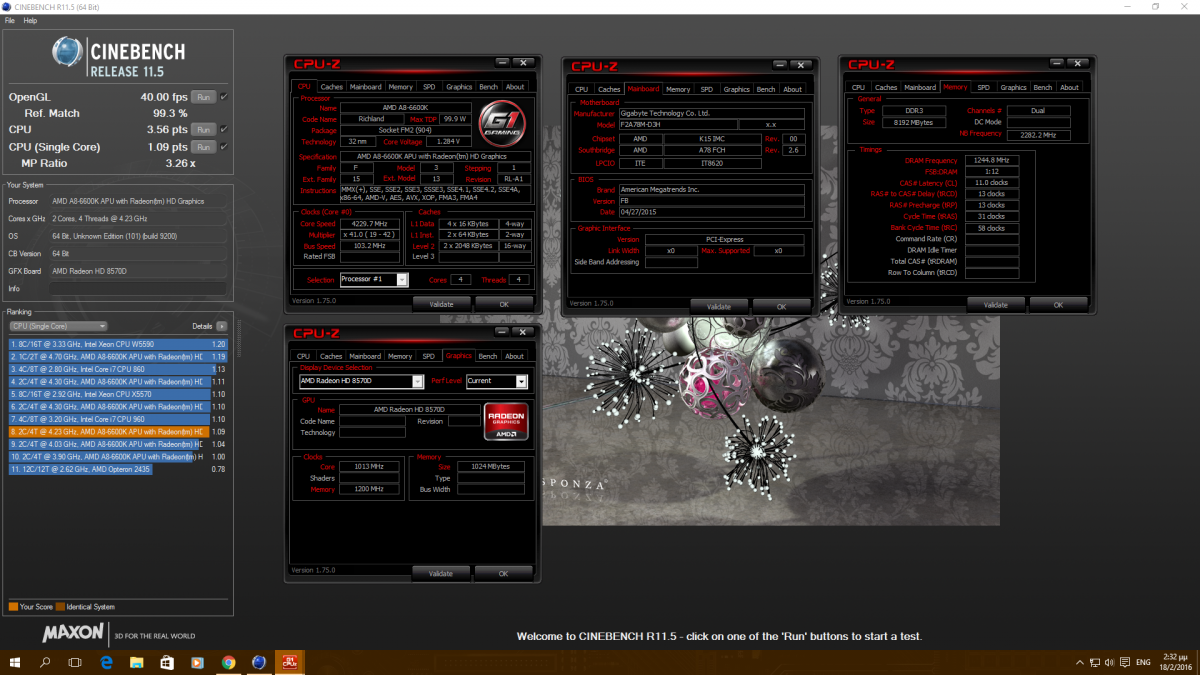Click OK in the Mainboard CPU-Z window

[781, 306]
